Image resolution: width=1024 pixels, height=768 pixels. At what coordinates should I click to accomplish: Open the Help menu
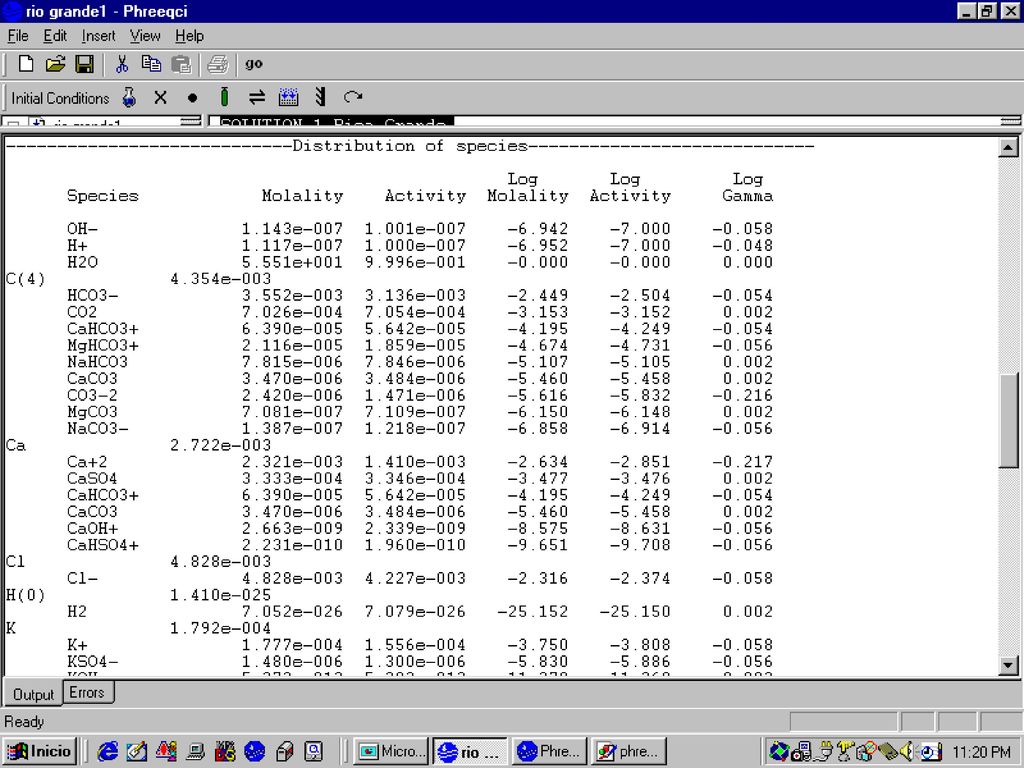tap(189, 36)
